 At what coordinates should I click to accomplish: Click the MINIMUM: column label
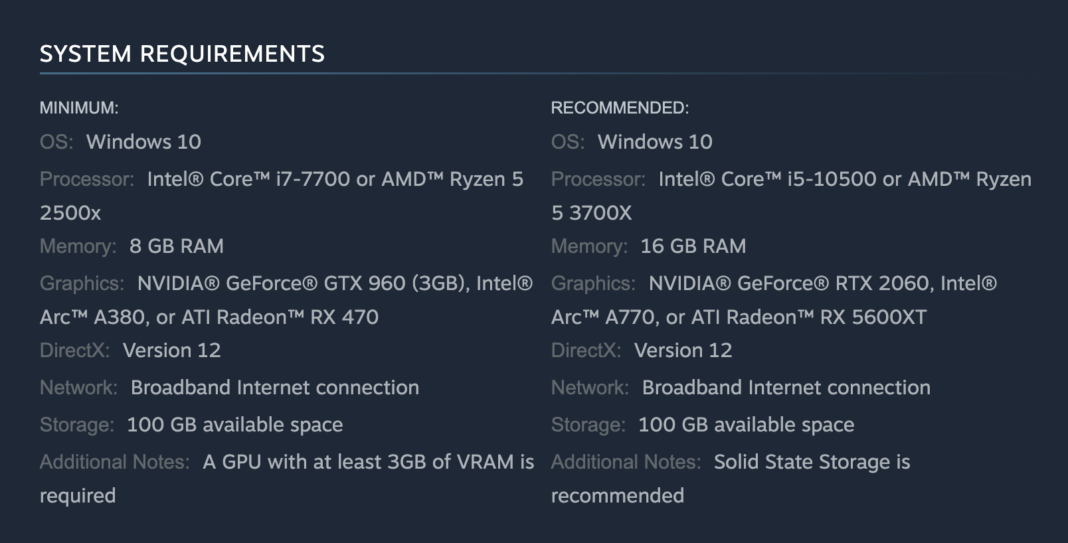[79, 108]
